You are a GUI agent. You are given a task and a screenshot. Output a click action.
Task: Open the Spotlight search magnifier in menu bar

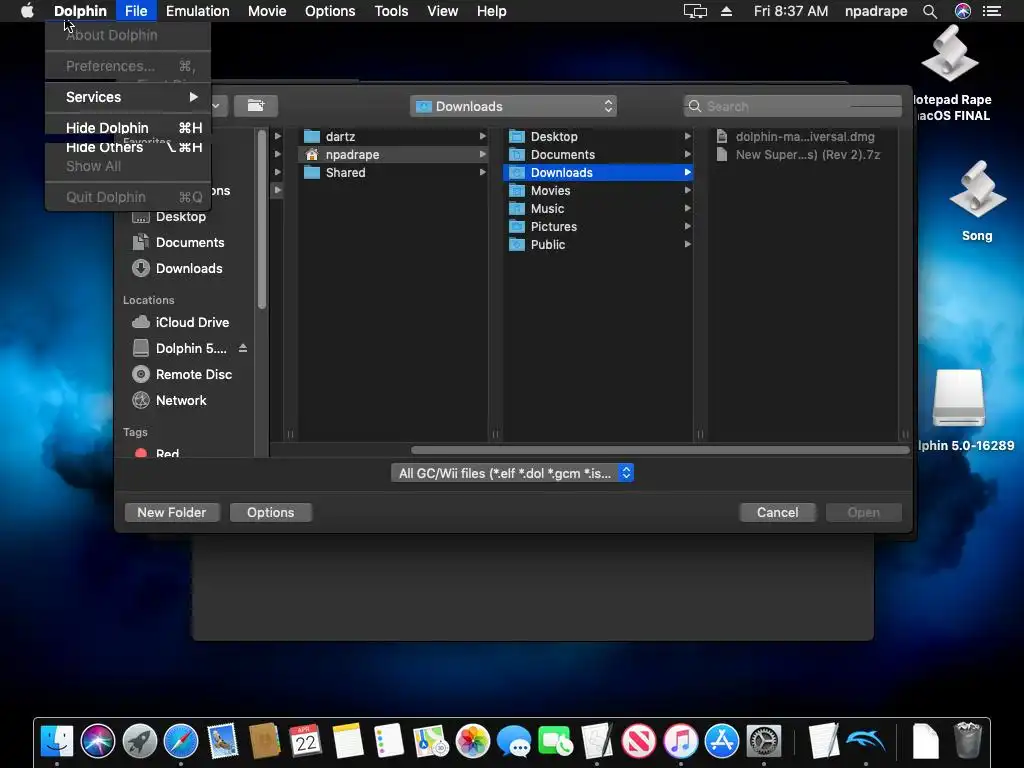[x=930, y=11]
